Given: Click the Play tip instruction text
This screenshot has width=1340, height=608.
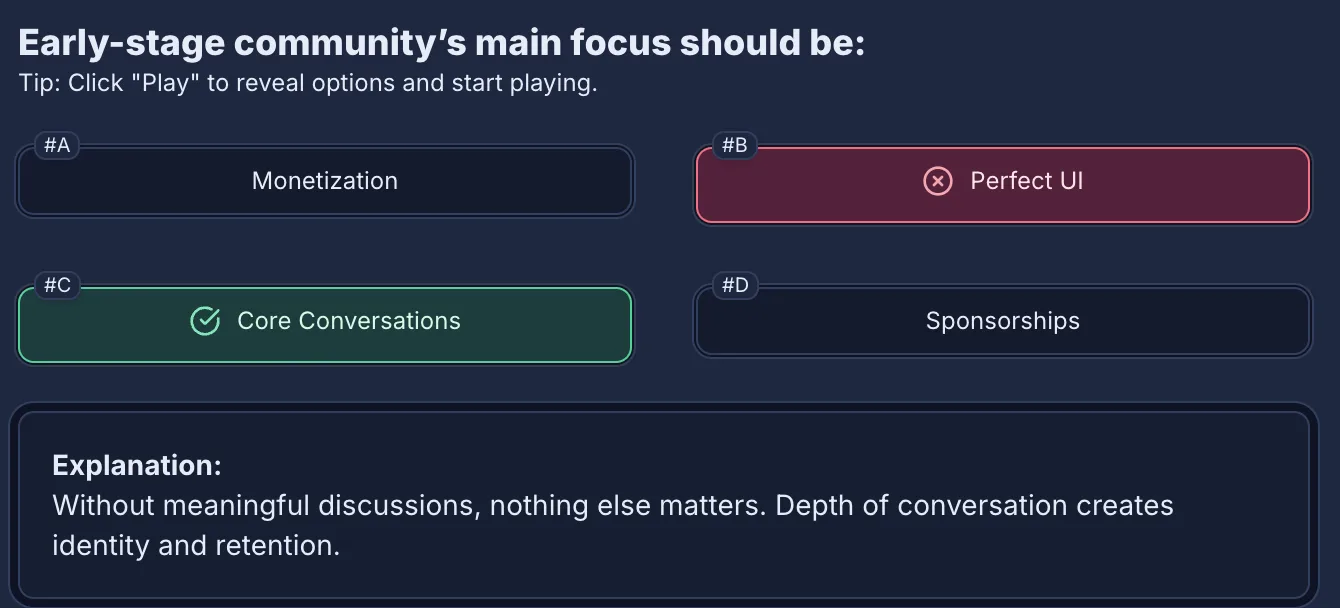Looking at the screenshot, I should [x=310, y=83].
